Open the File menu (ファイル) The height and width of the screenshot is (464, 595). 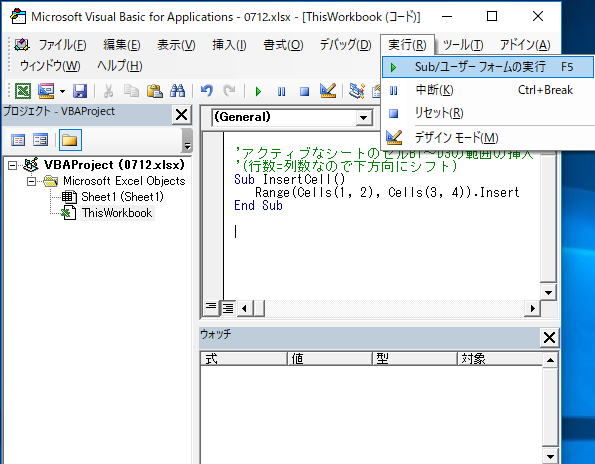(x=62, y=45)
